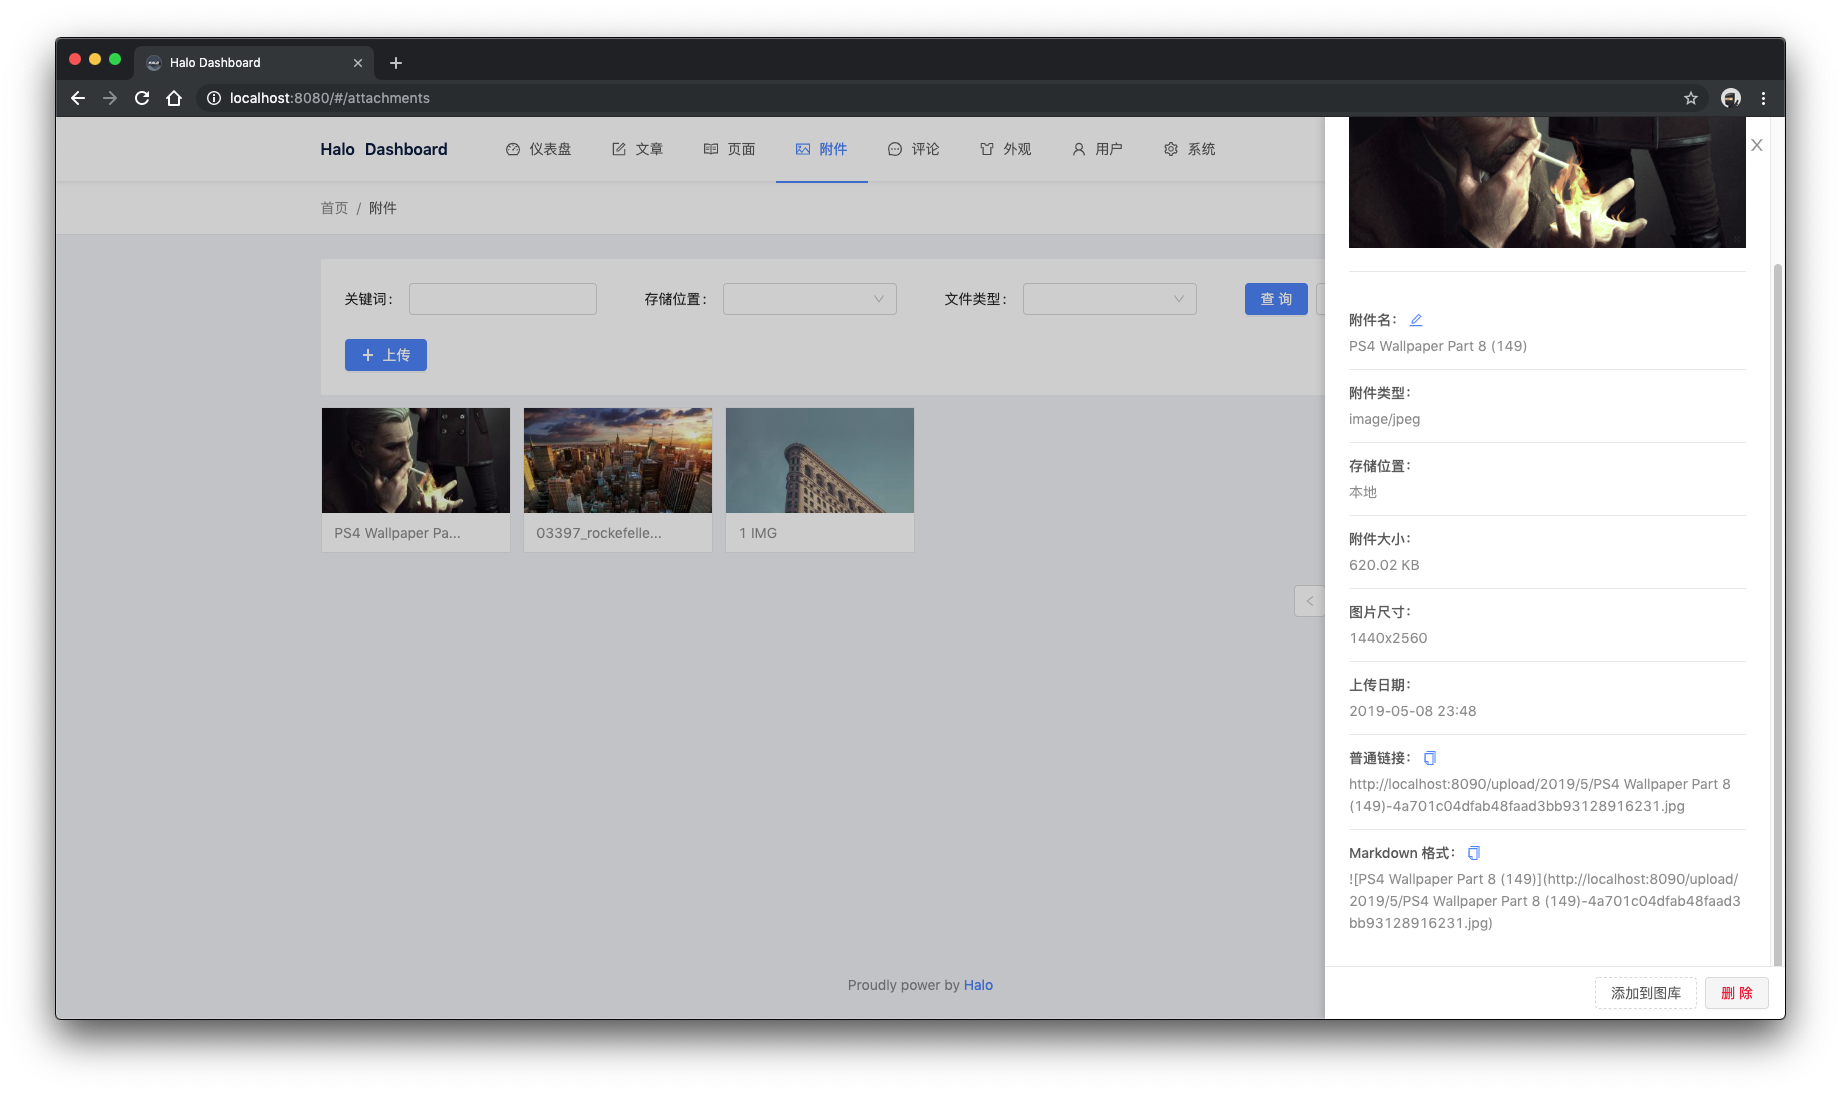
Task: Open the browser profile avatar icon
Action: [x=1731, y=98]
